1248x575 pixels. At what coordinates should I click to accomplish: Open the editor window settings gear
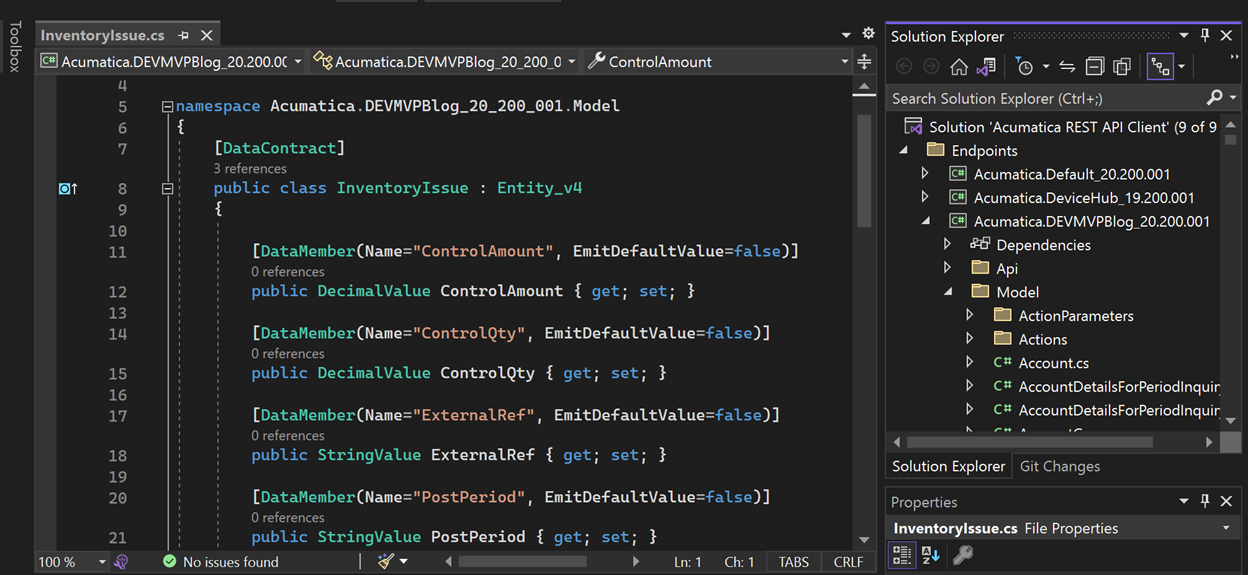[868, 34]
